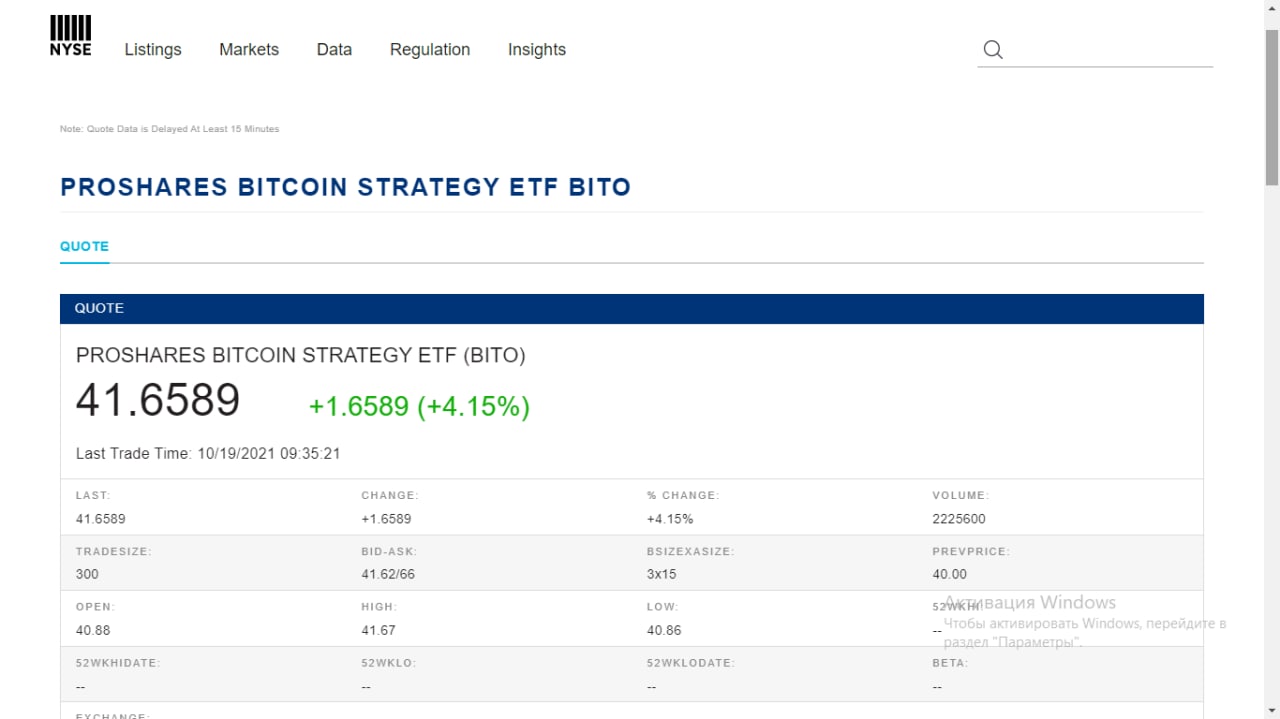Click the open value 40.88

click(x=93, y=630)
